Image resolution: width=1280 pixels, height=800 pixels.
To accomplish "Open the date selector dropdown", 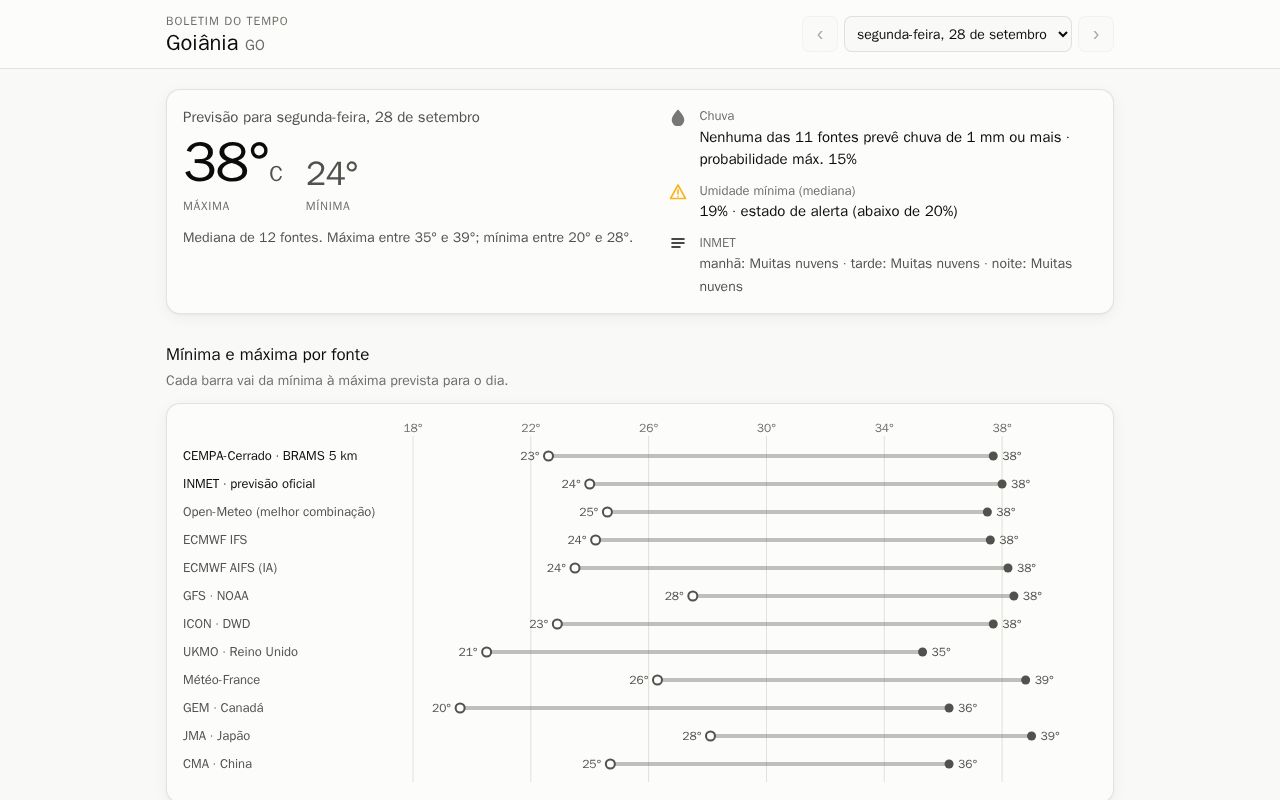I will tap(958, 34).
